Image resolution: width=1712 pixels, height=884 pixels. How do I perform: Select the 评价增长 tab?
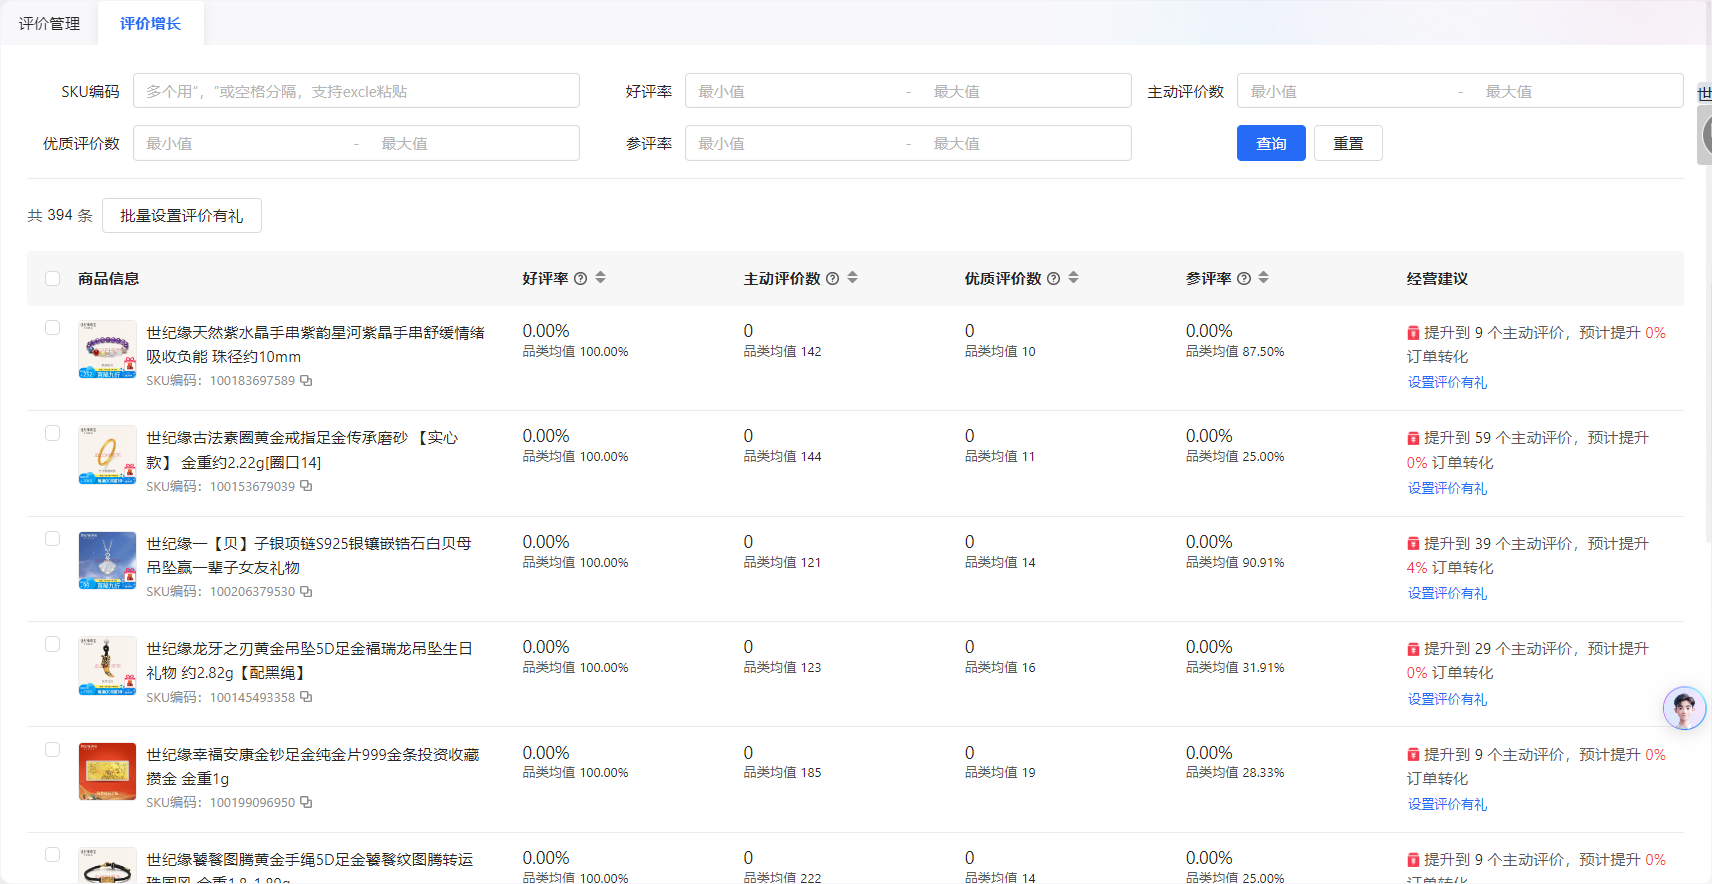point(150,23)
